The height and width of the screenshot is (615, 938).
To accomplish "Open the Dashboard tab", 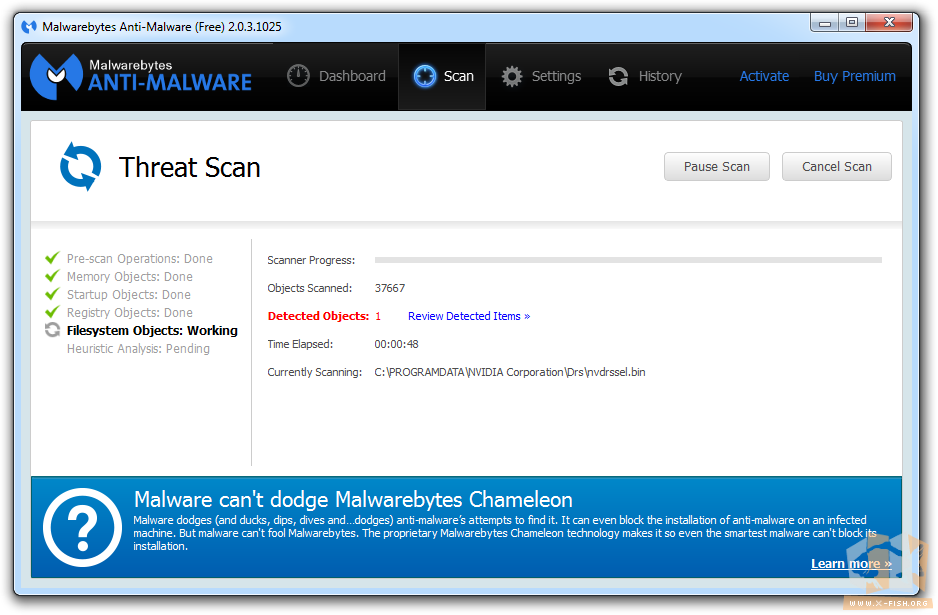I will pyautogui.click(x=336, y=76).
